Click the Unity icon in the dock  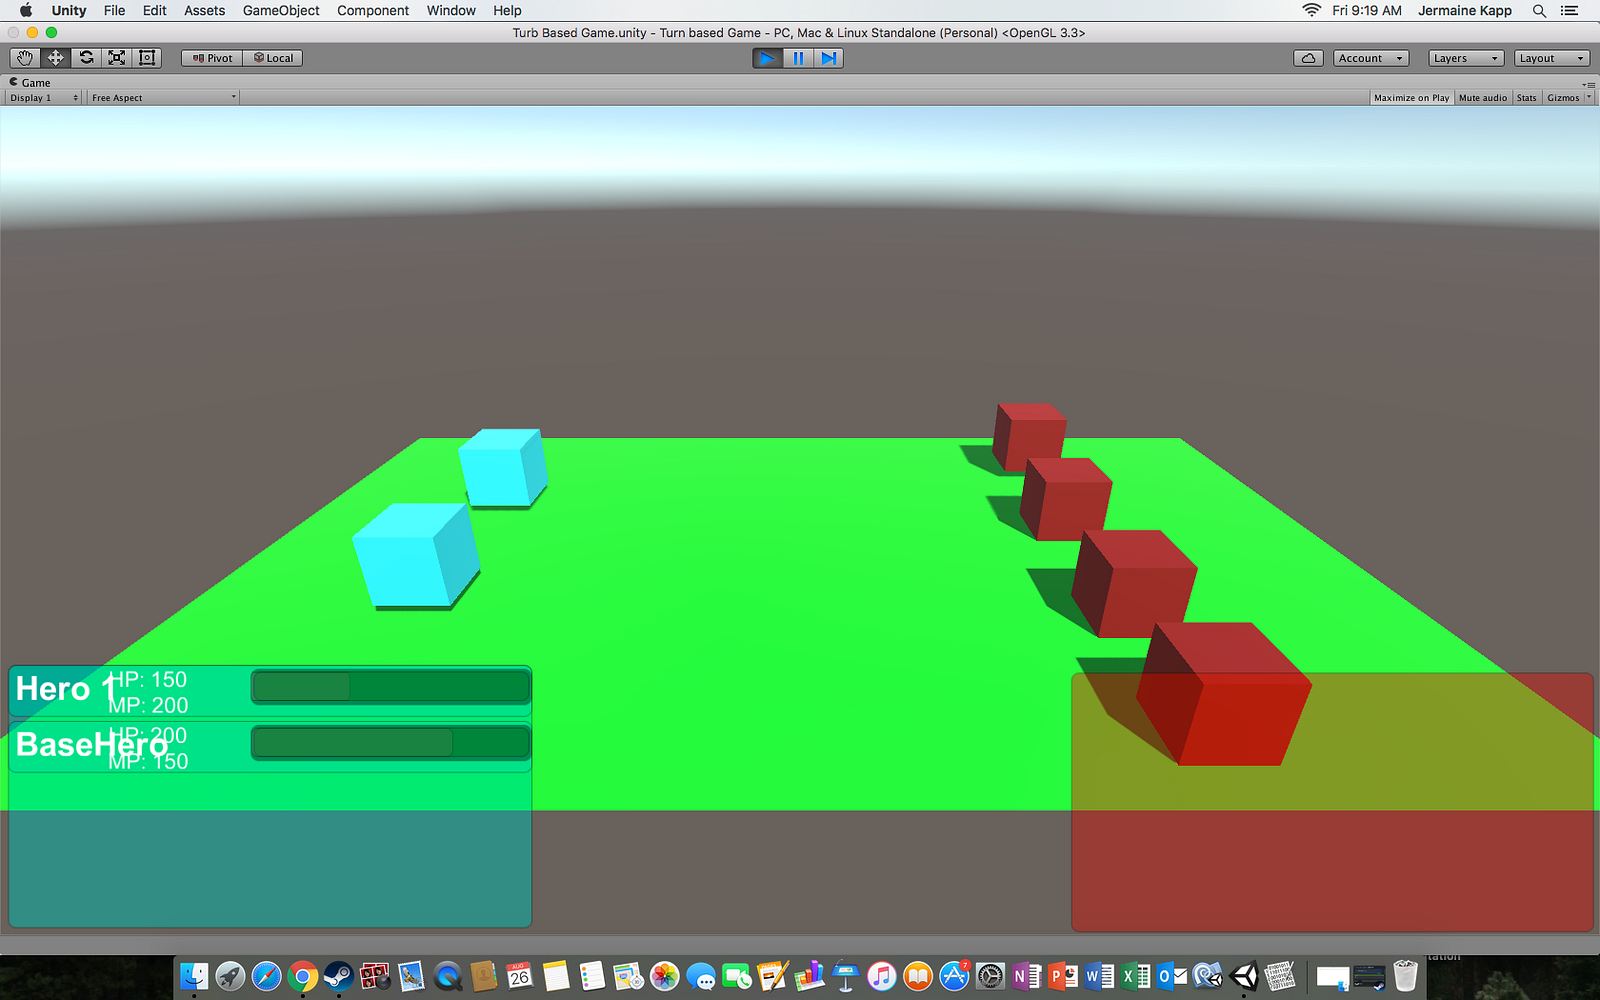pos(1244,976)
